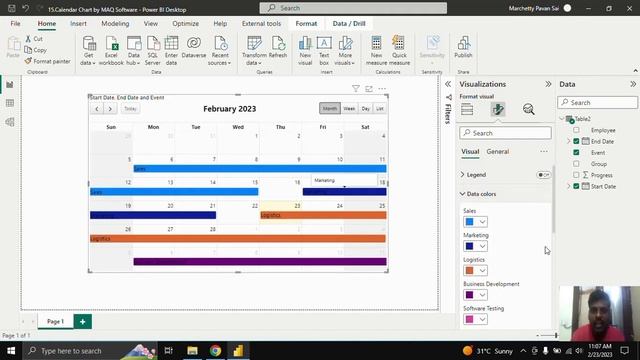
Task: Switch to Model view in sidebar
Action: 10,122
